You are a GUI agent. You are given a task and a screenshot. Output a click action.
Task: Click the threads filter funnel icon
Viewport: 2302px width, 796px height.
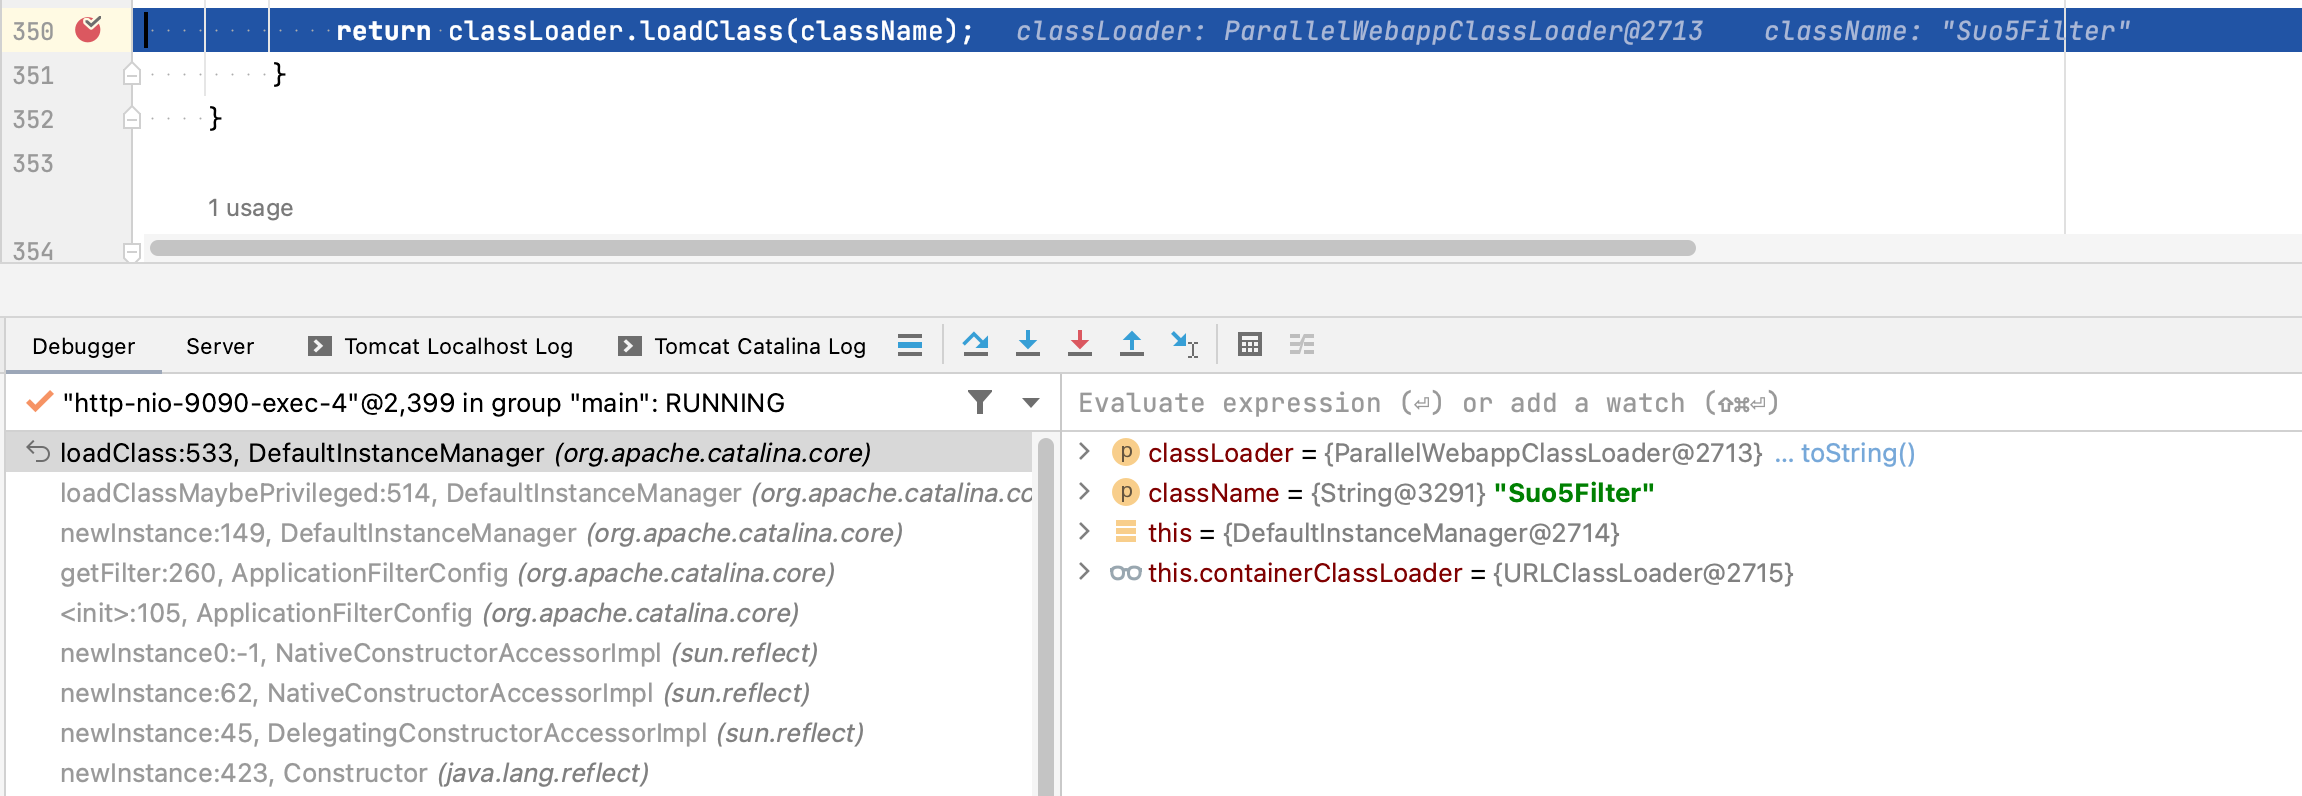pyautogui.click(x=980, y=402)
